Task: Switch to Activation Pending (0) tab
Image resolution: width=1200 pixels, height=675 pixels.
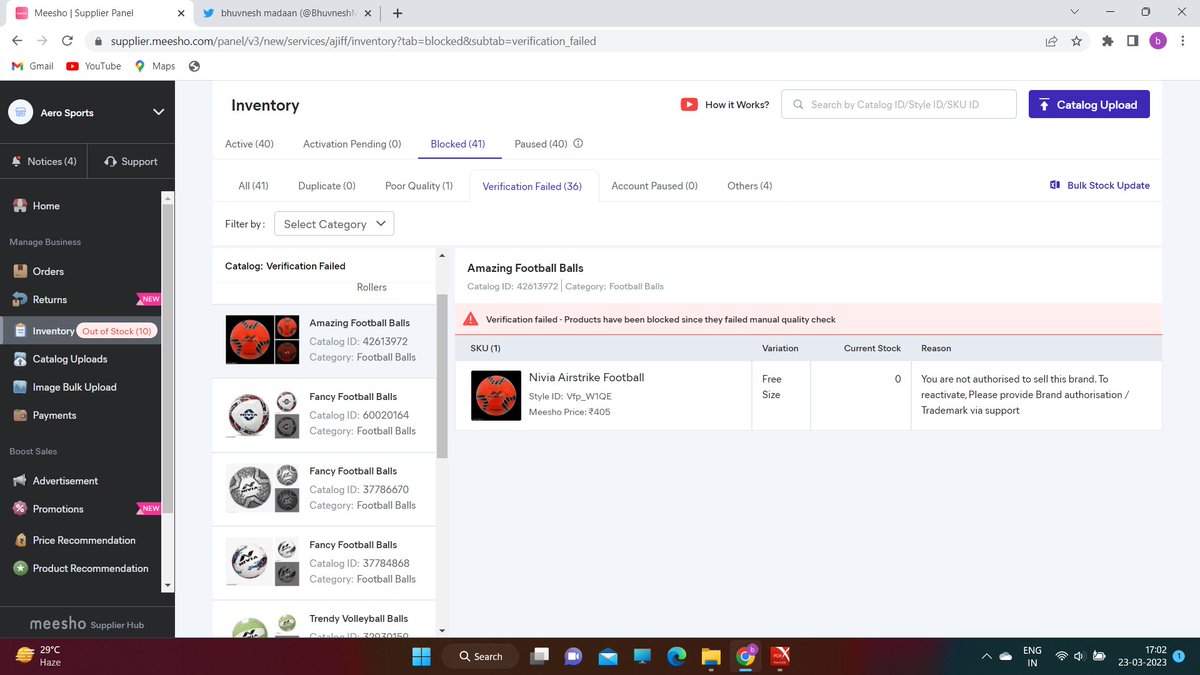Action: coord(352,144)
